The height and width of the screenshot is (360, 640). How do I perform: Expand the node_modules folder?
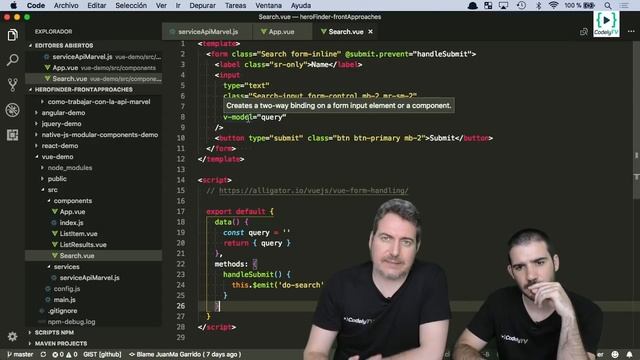(x=70, y=168)
